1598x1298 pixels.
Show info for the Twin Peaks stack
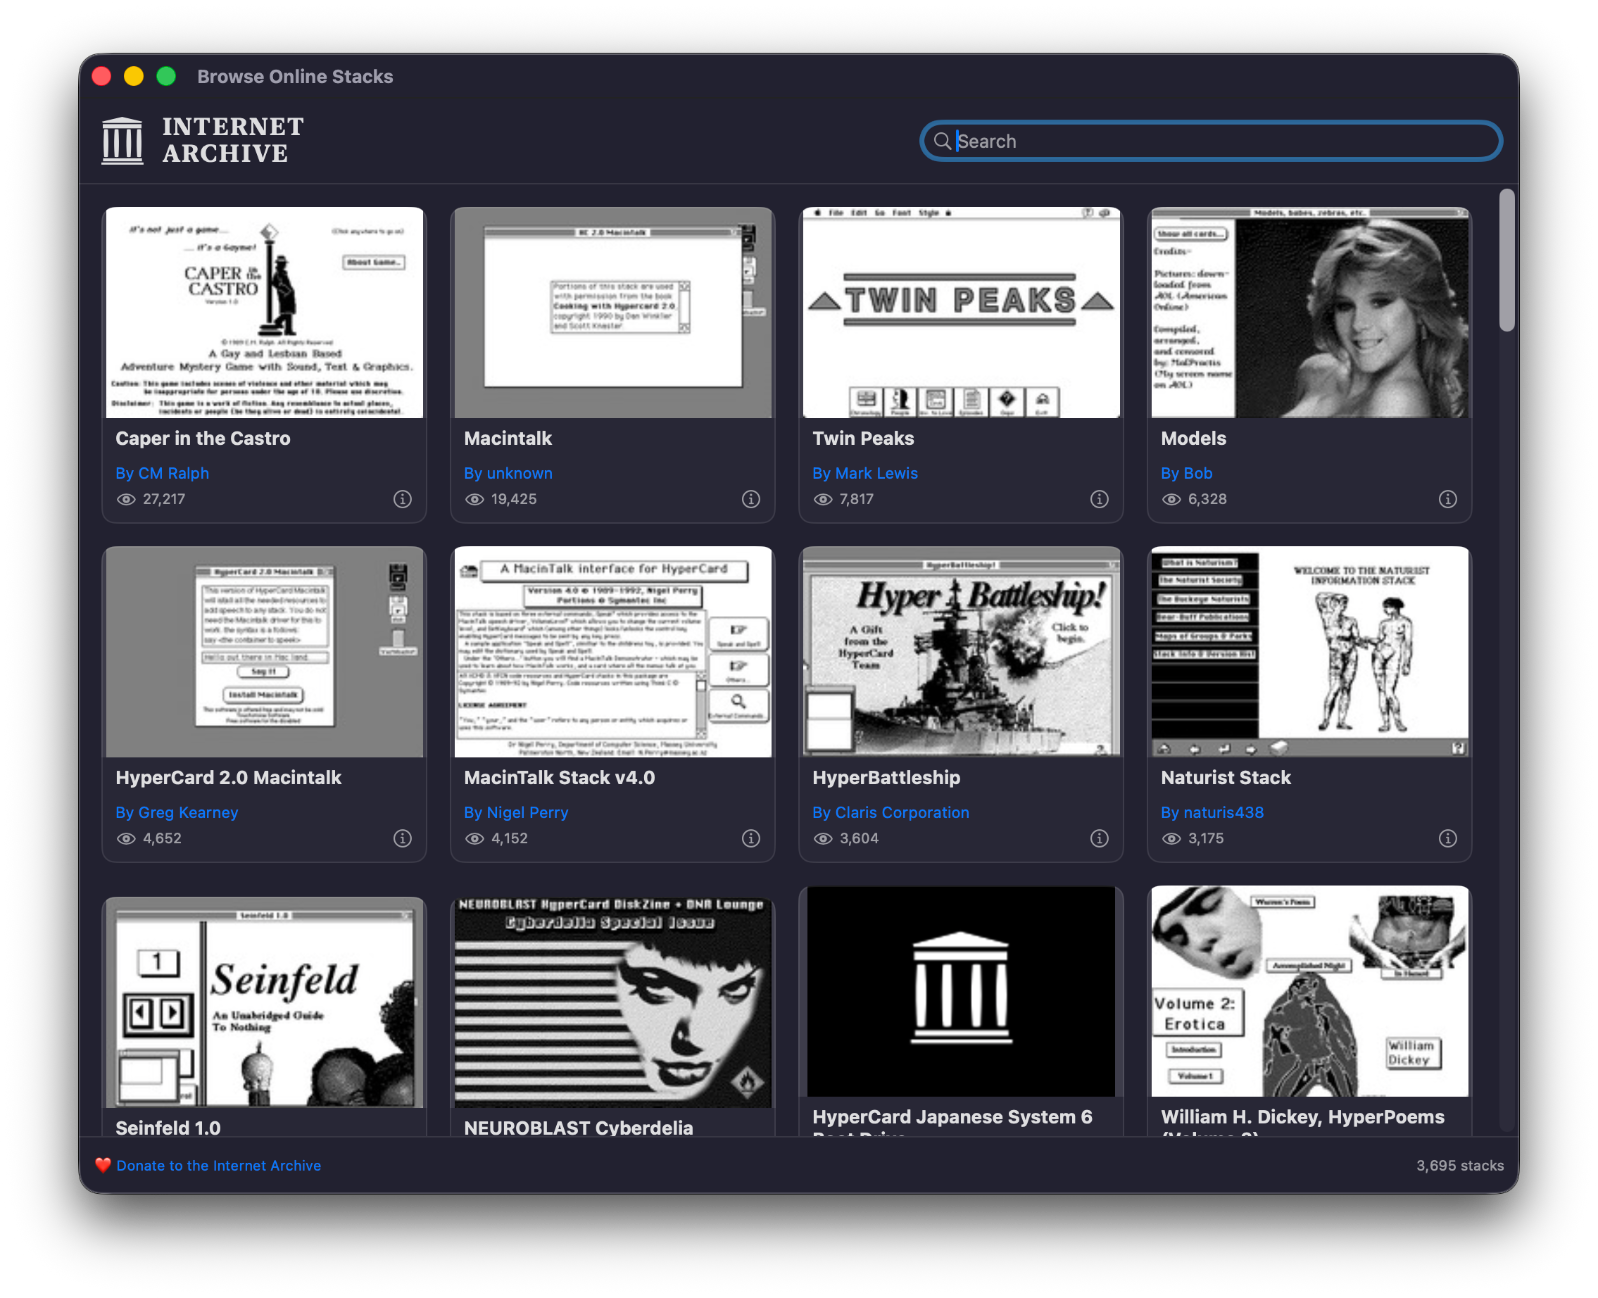coord(1099,499)
